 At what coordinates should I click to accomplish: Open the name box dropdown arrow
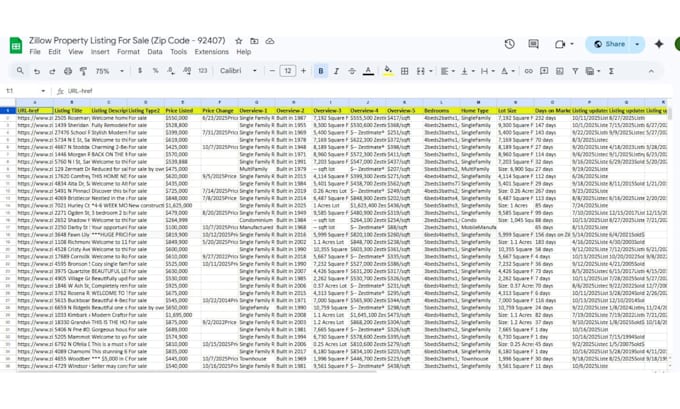(43, 91)
